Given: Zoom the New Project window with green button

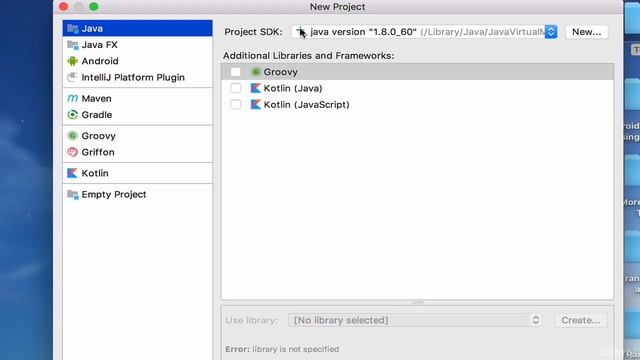Looking at the screenshot, I should click(x=94, y=7).
